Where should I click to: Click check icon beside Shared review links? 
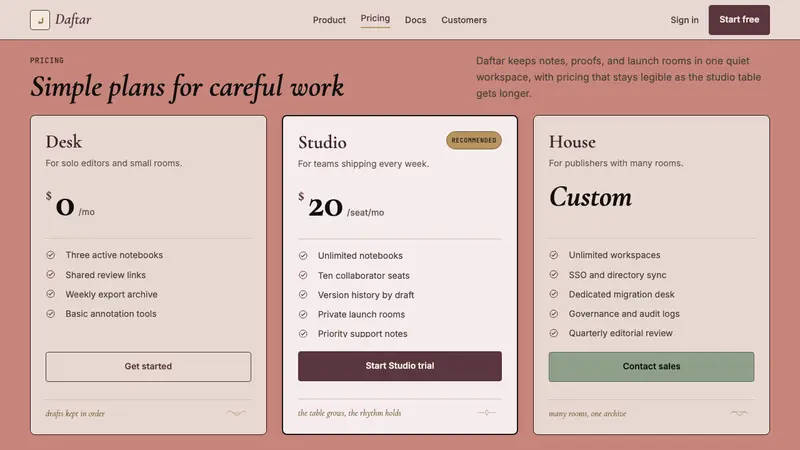tap(51, 274)
